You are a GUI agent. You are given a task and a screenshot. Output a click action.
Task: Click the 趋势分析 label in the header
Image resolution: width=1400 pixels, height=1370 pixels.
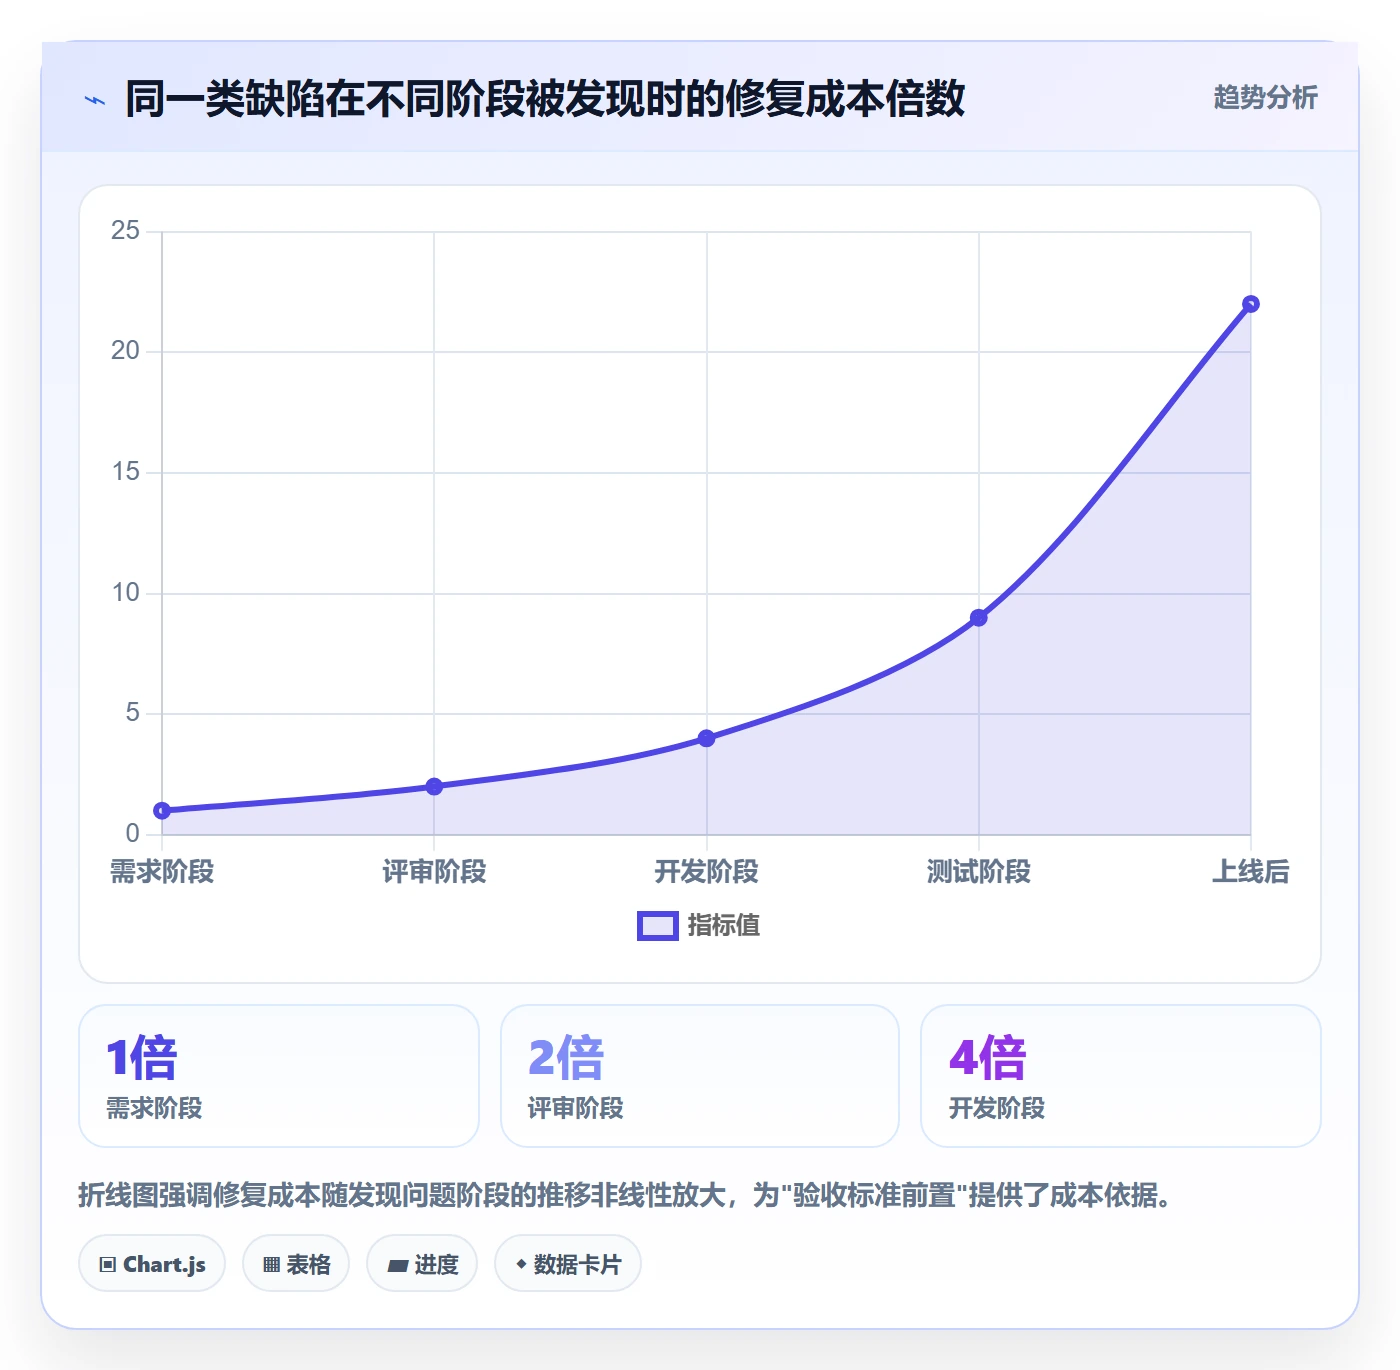(x=1265, y=98)
